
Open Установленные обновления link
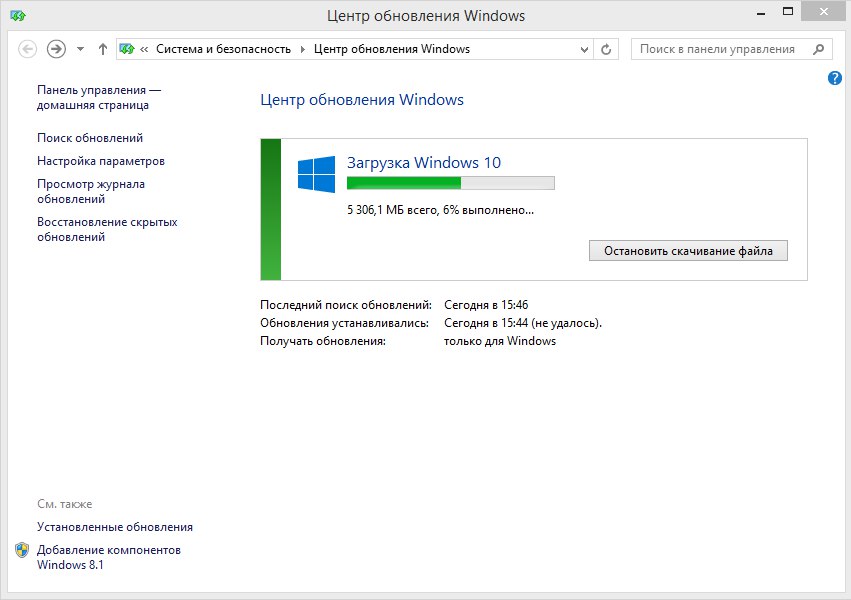coord(115,527)
